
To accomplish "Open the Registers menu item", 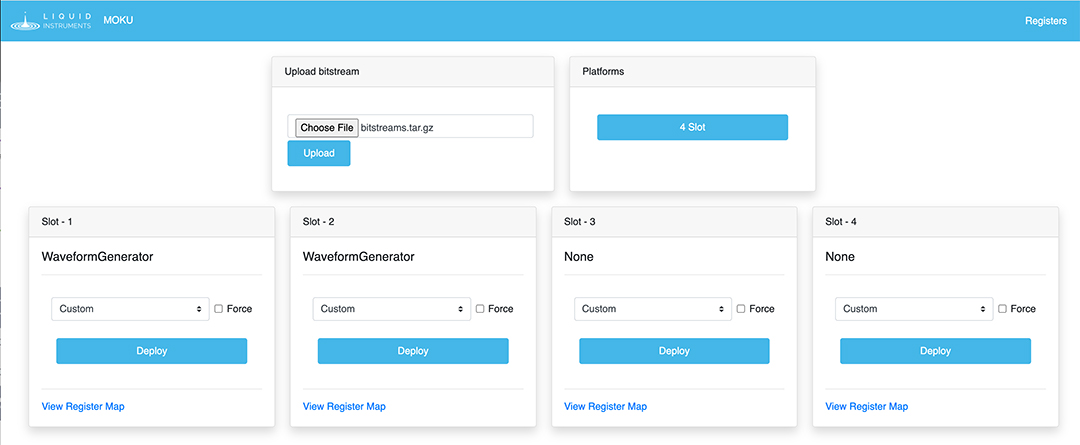I will point(1046,21).
